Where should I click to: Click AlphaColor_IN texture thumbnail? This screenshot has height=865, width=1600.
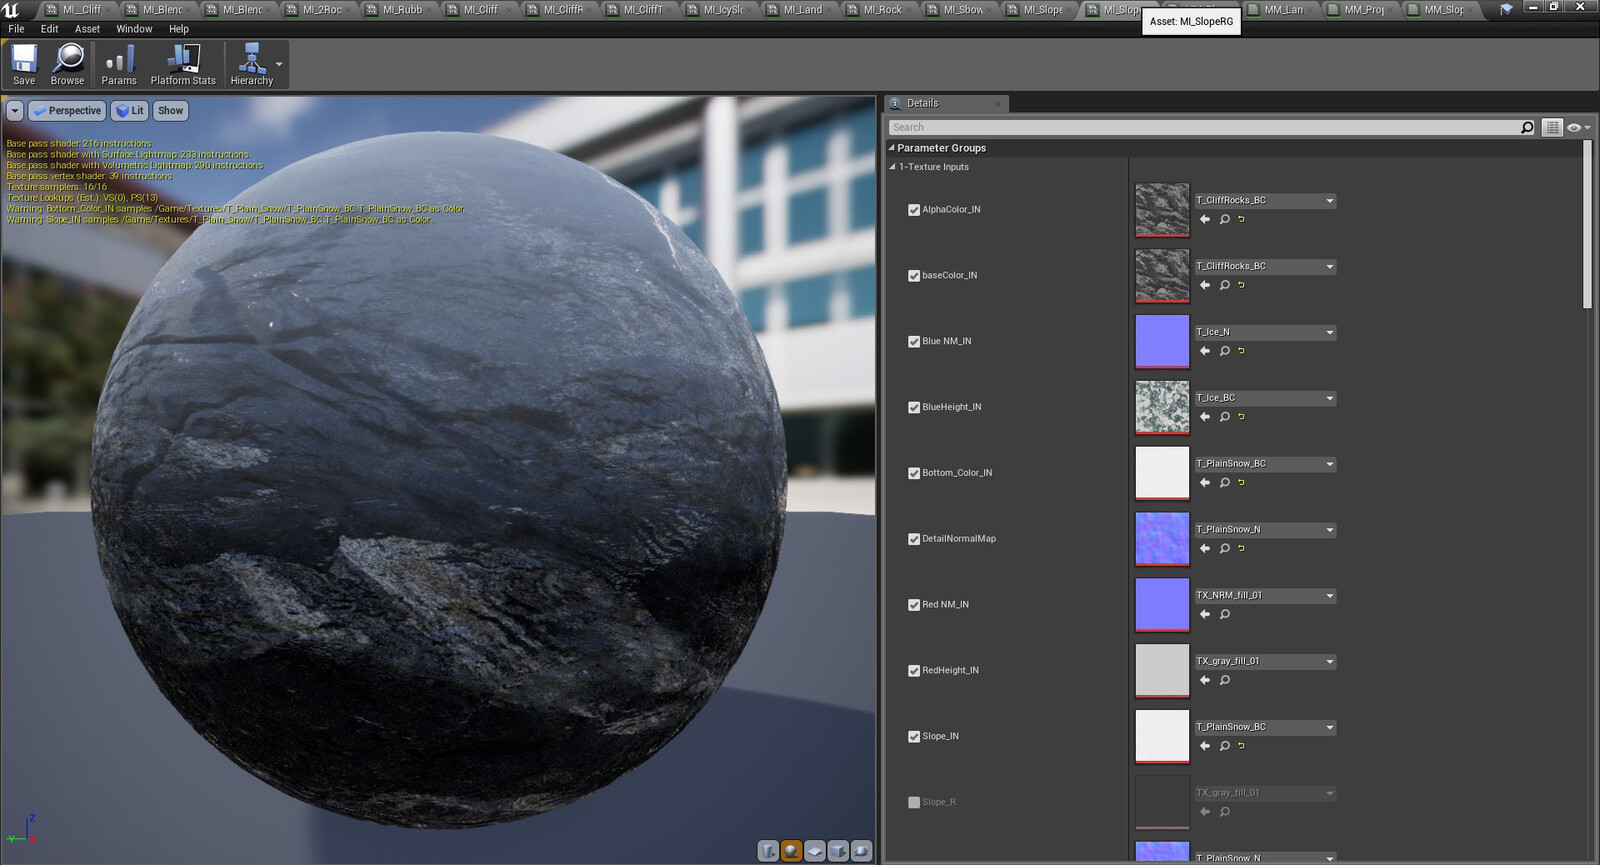[1162, 210]
